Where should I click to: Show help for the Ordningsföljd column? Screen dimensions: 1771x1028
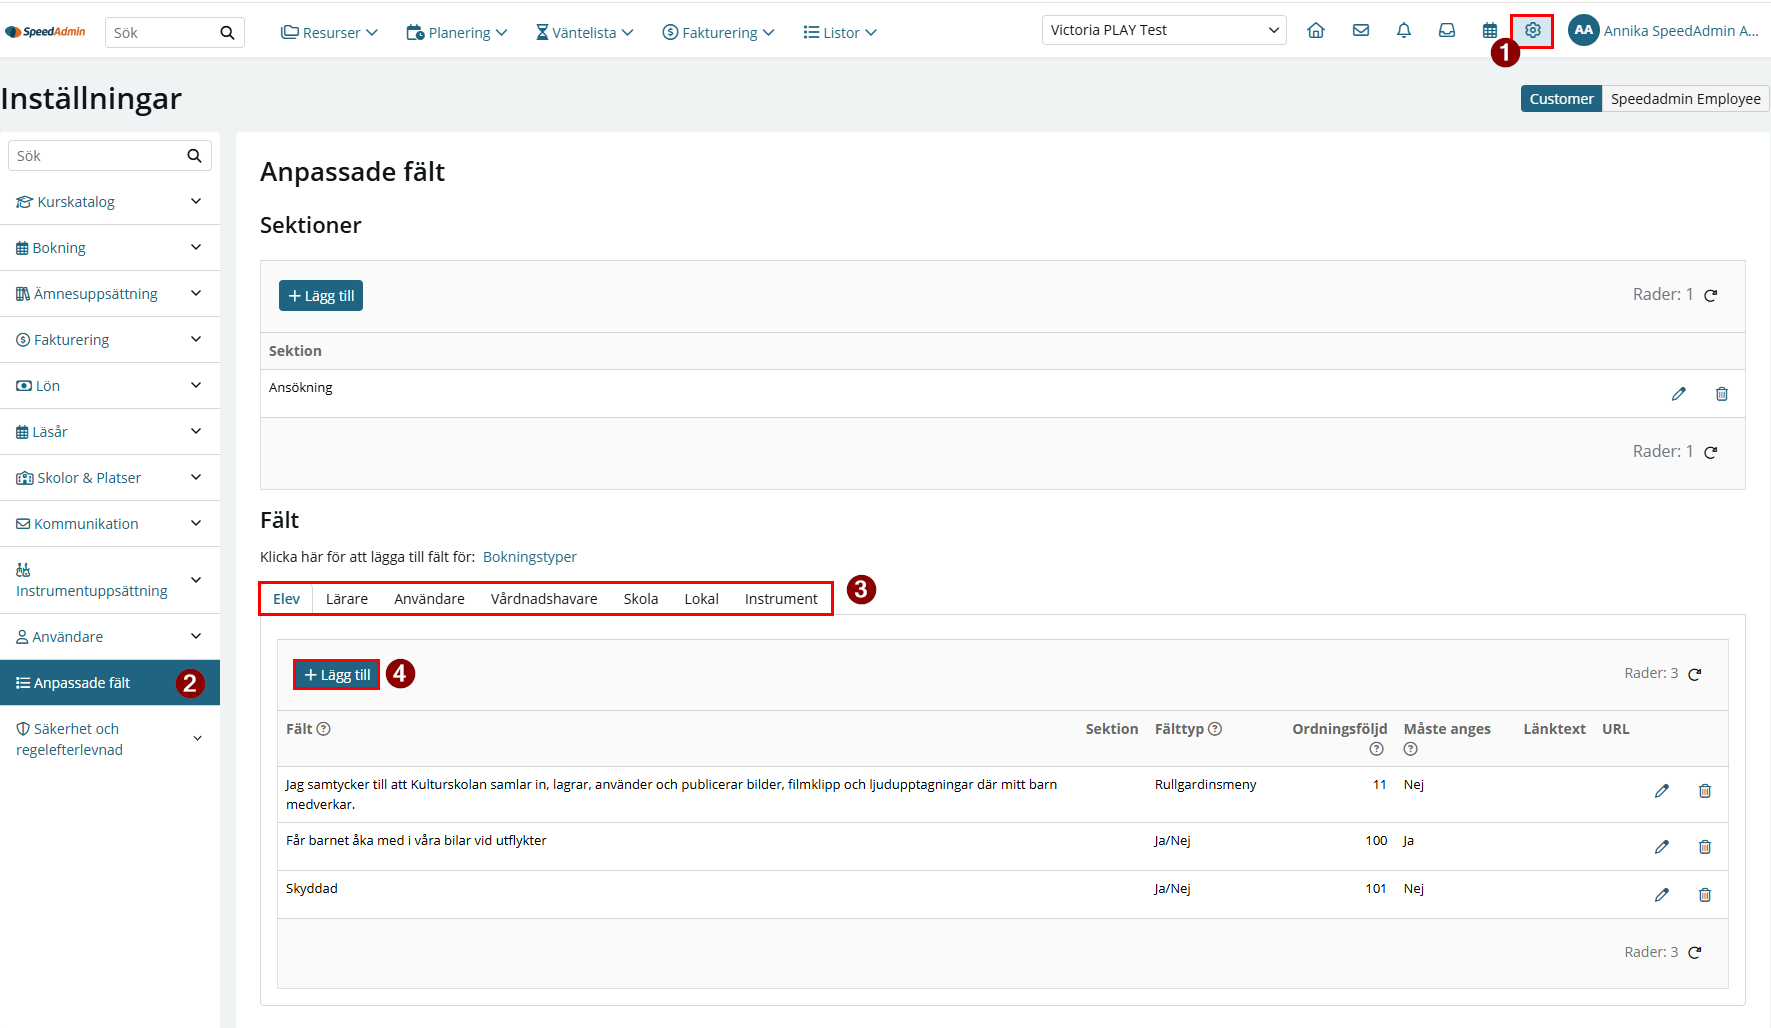(x=1377, y=749)
